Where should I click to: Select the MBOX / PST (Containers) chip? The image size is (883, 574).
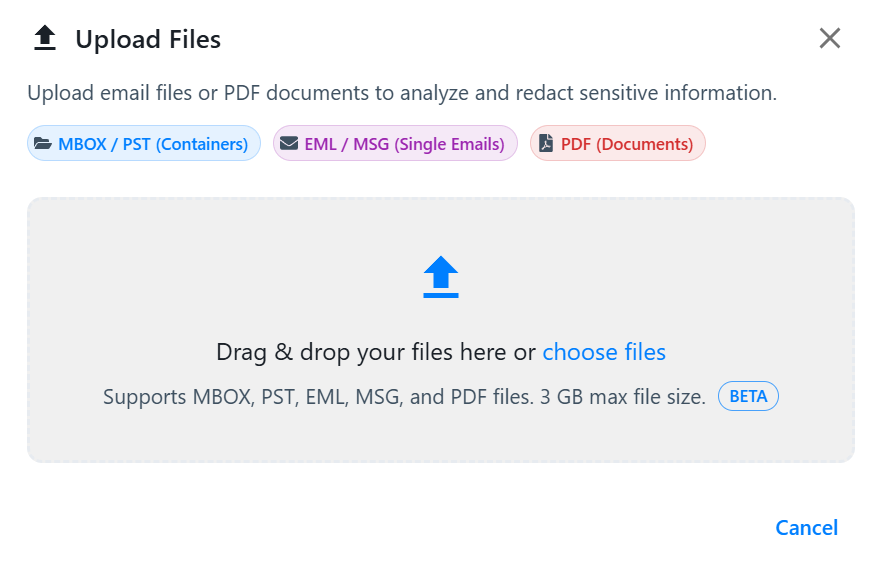[x=144, y=144]
